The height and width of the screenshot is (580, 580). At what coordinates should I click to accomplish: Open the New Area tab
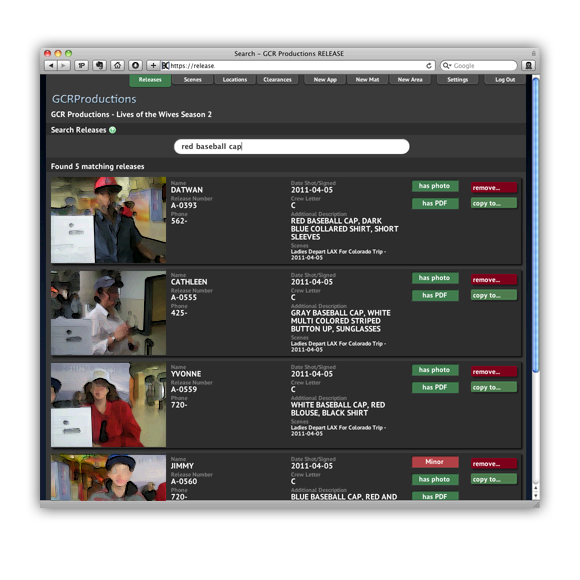point(409,80)
